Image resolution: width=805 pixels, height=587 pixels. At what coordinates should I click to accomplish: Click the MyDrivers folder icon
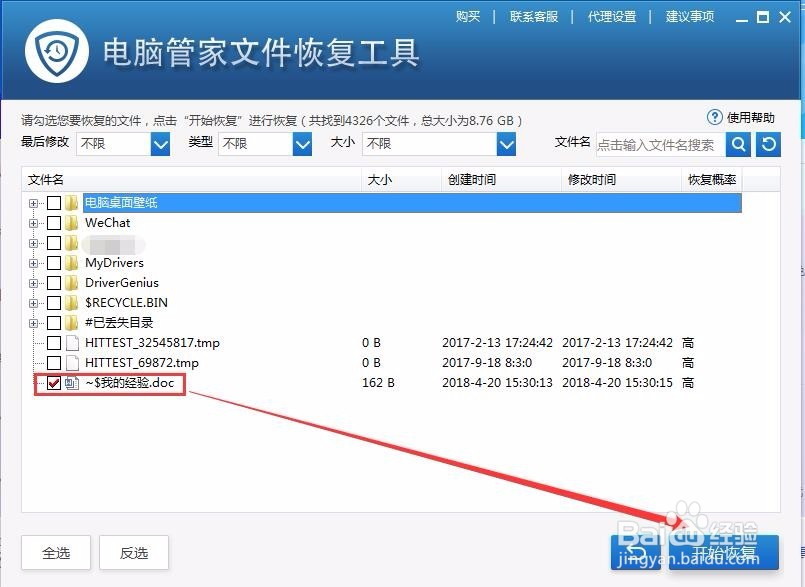pyautogui.click(x=71, y=263)
